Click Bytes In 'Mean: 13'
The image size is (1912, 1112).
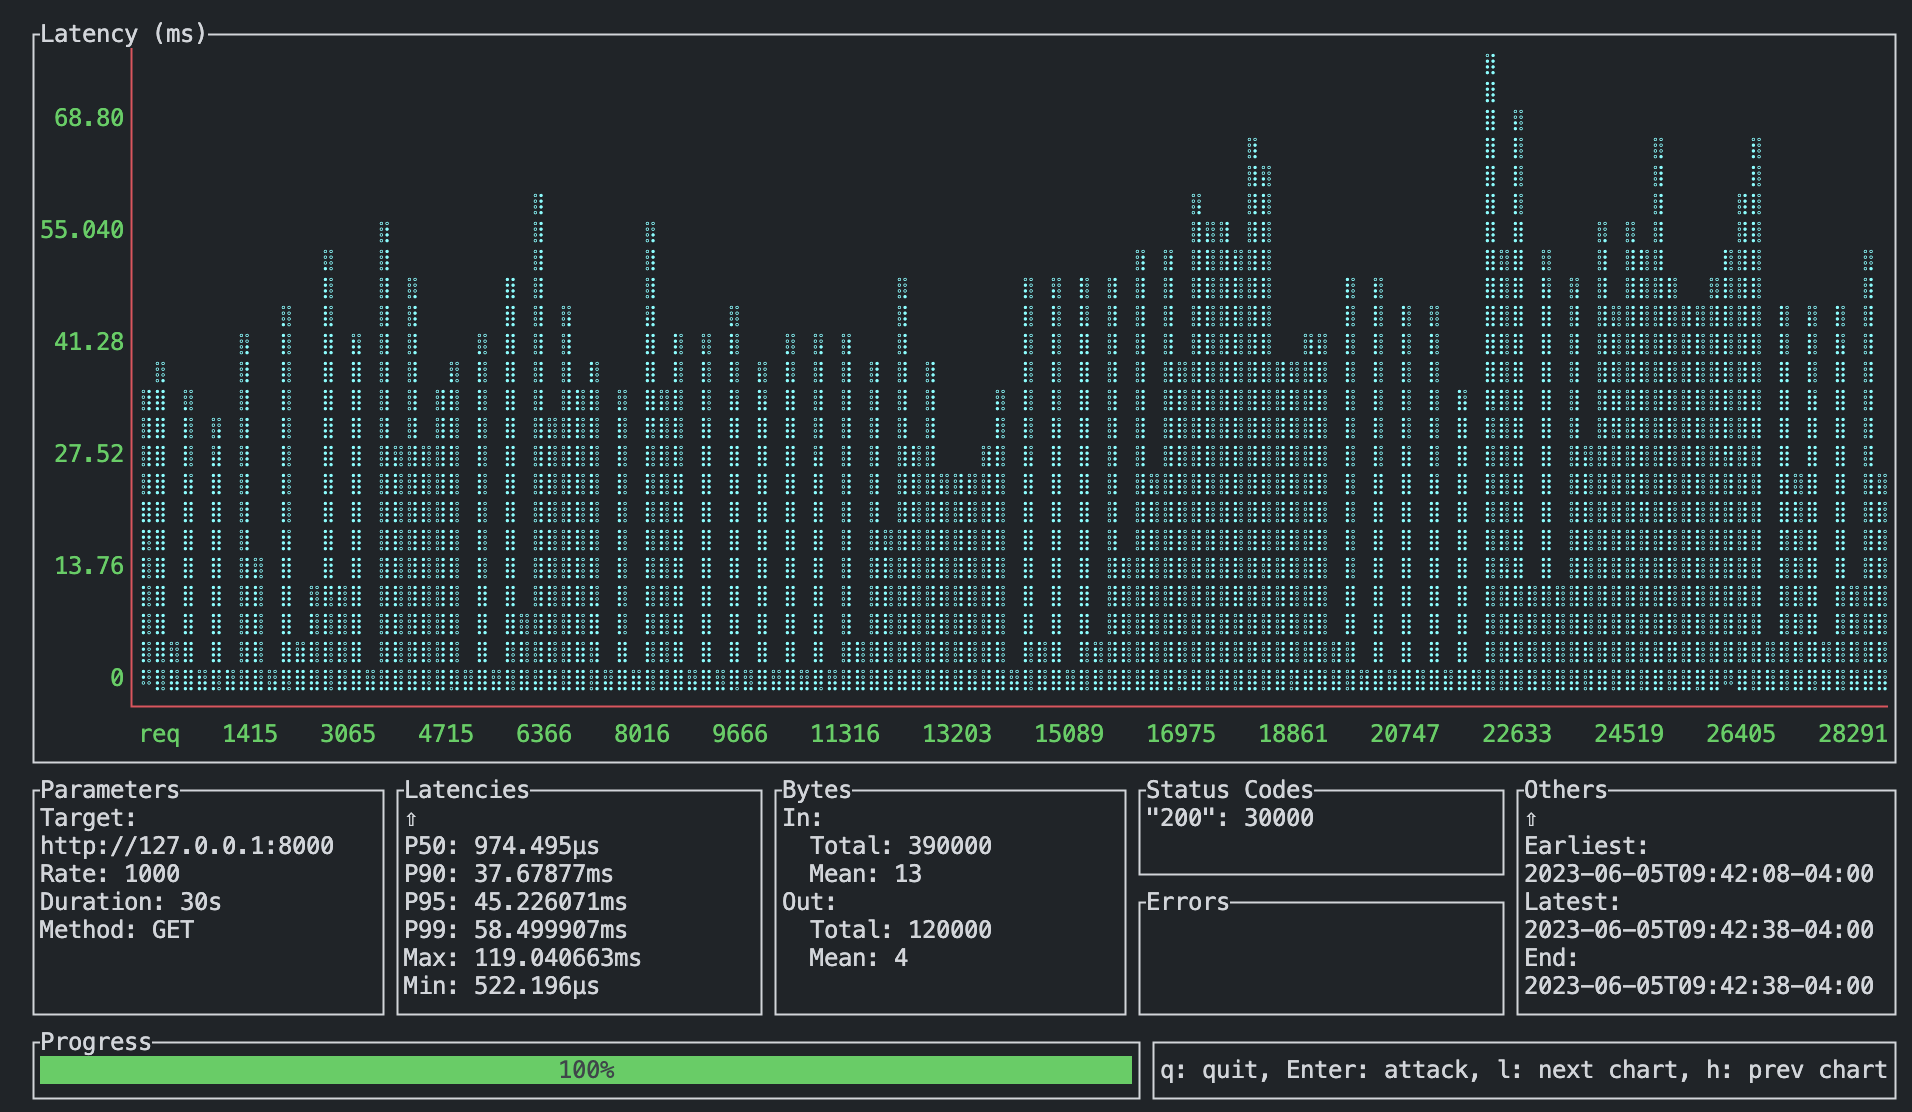(865, 874)
